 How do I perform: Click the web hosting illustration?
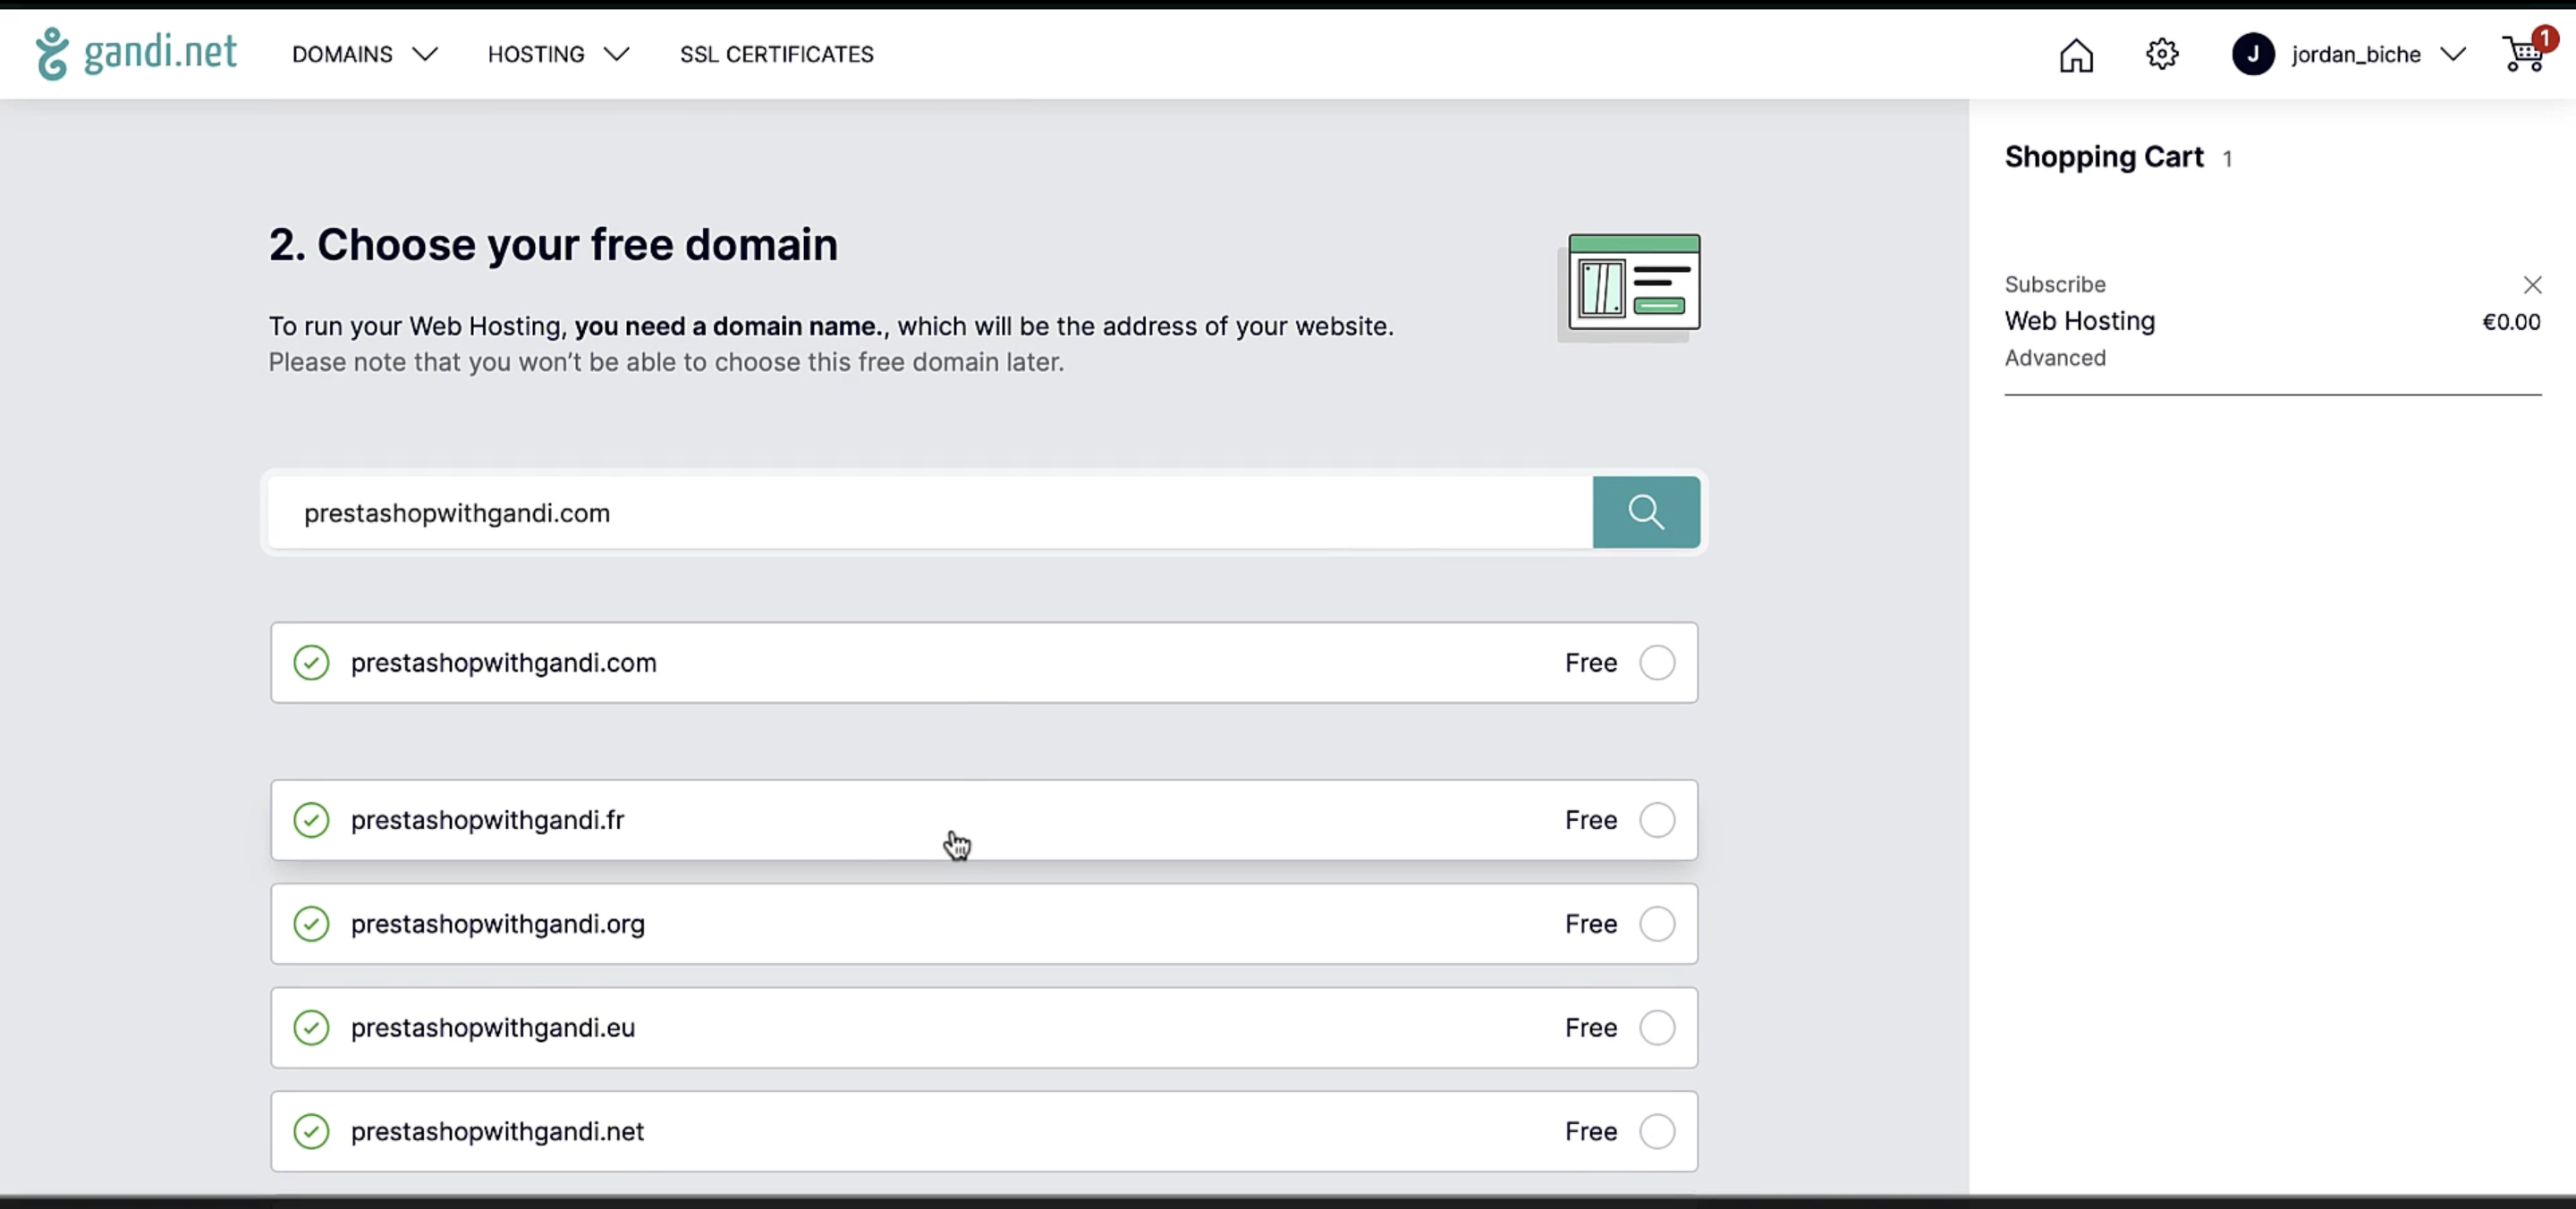(x=1629, y=287)
